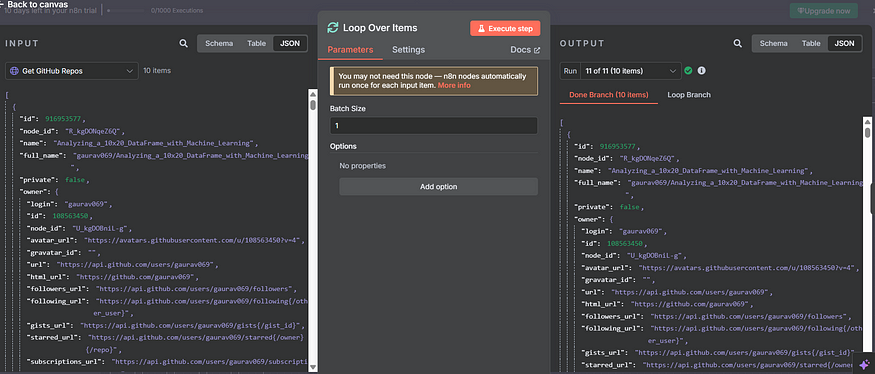Image resolution: width=875 pixels, height=374 pixels.
Task: Click the "followers_url" value in OUTPUT JSON
Action: pos(749,317)
